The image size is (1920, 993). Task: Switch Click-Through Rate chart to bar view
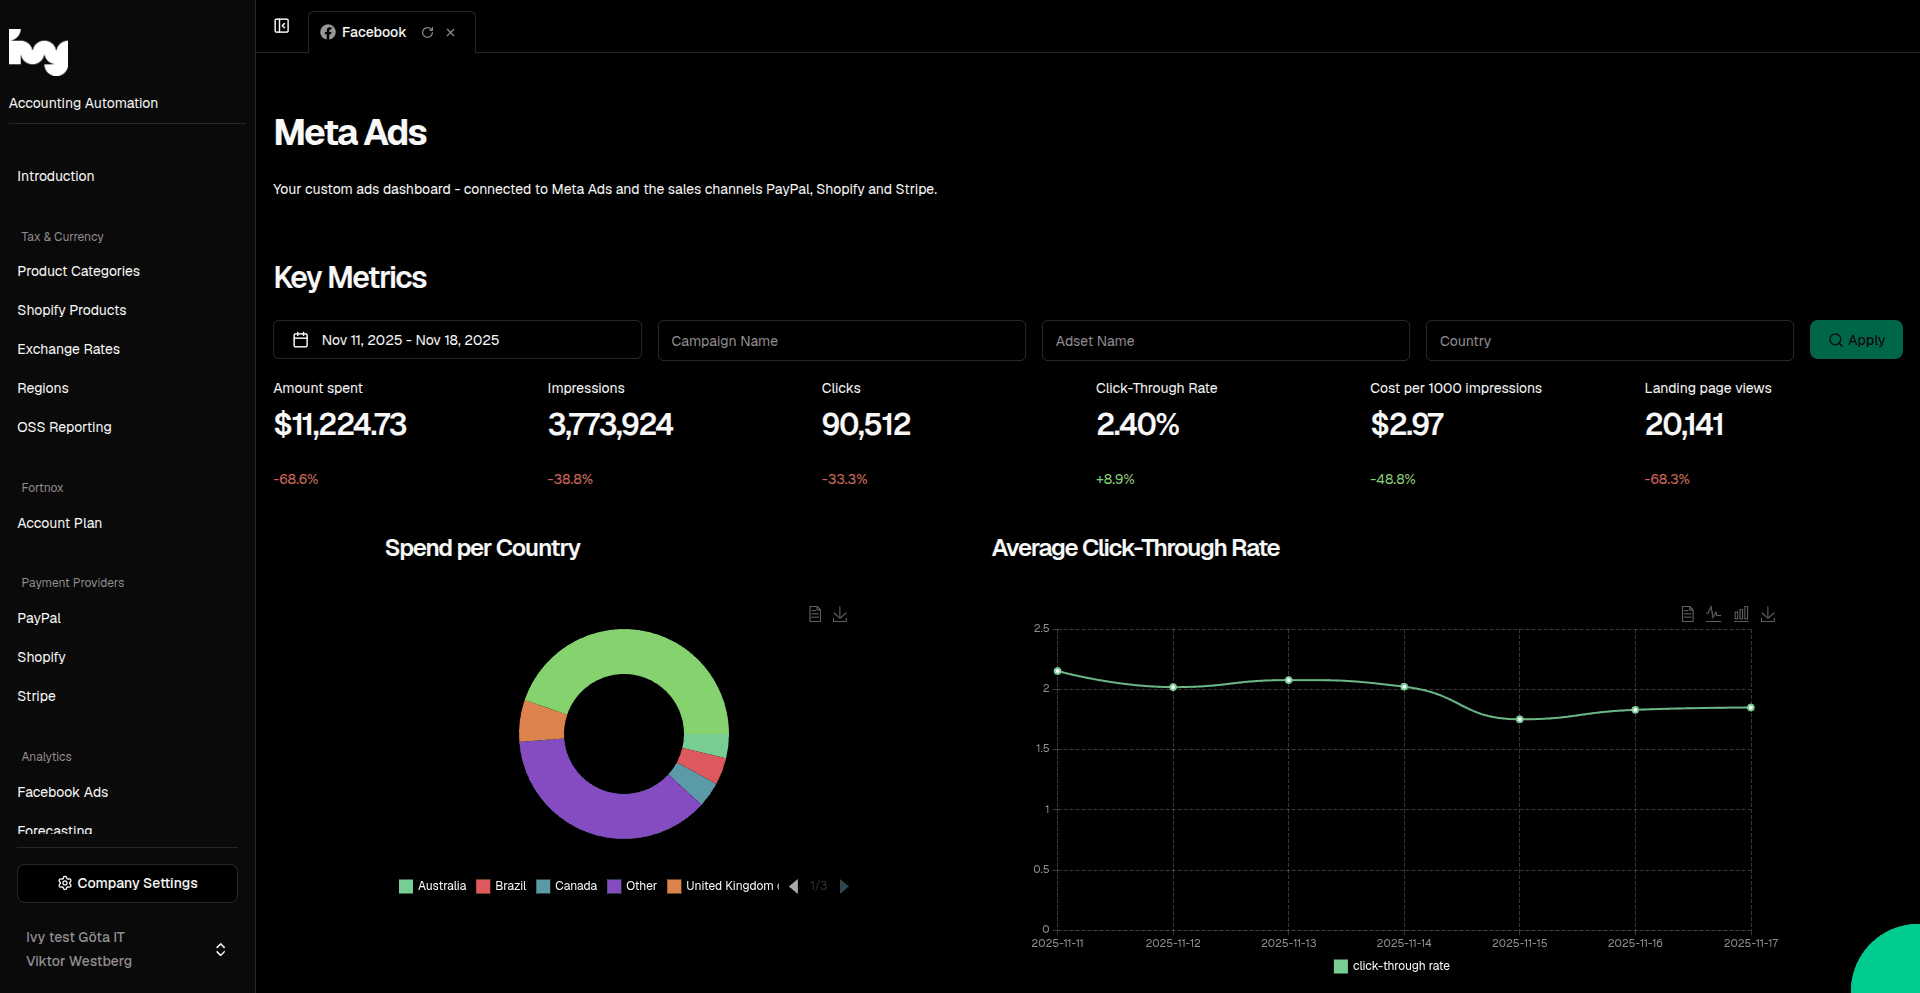tap(1741, 613)
